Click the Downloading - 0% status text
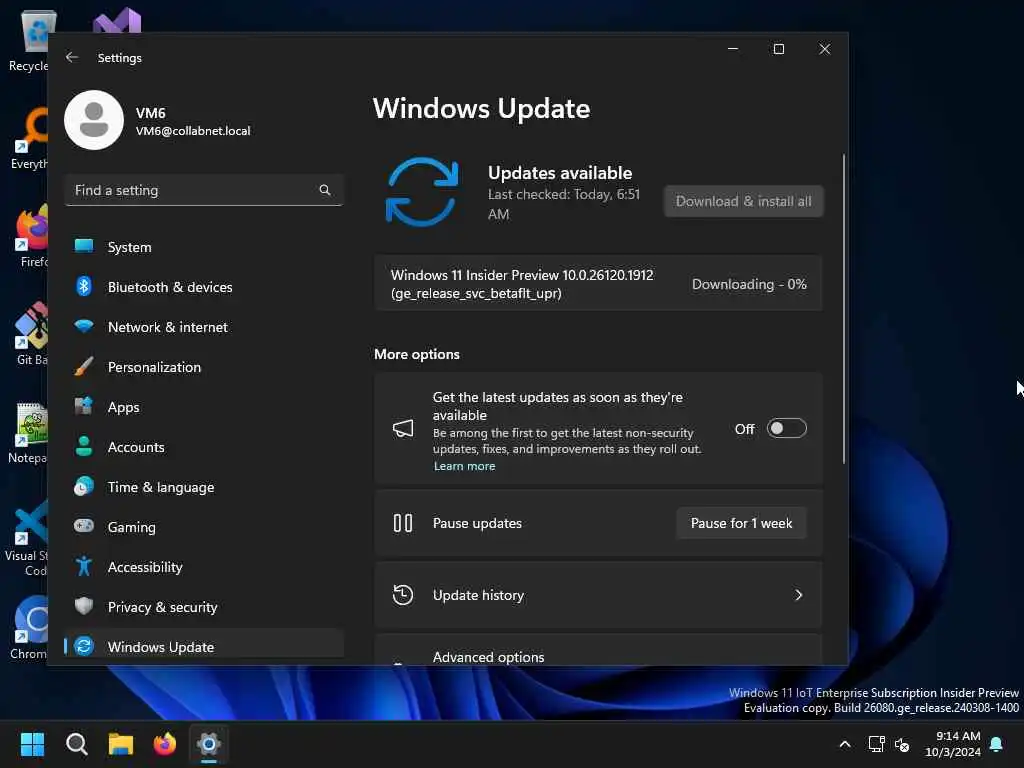 pyautogui.click(x=749, y=284)
